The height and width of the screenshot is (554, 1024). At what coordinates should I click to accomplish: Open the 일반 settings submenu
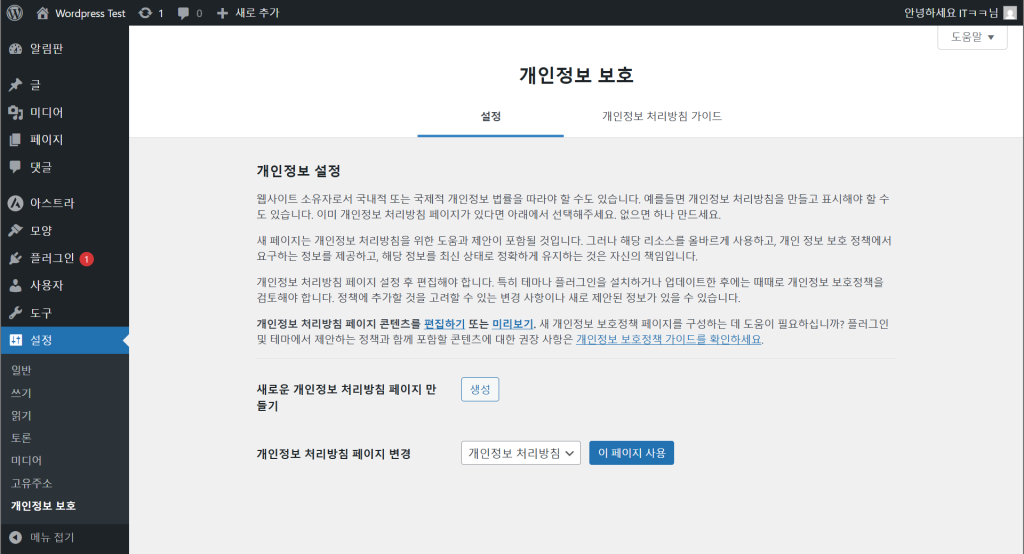(22, 370)
